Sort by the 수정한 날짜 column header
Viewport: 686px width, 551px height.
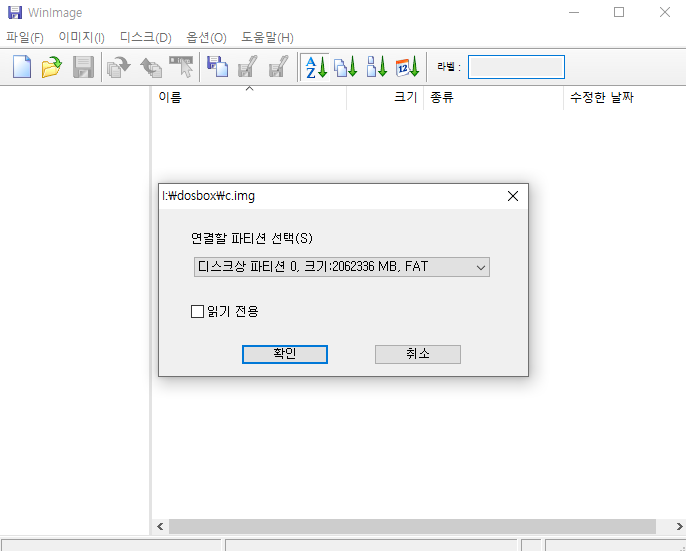pyautogui.click(x=625, y=97)
